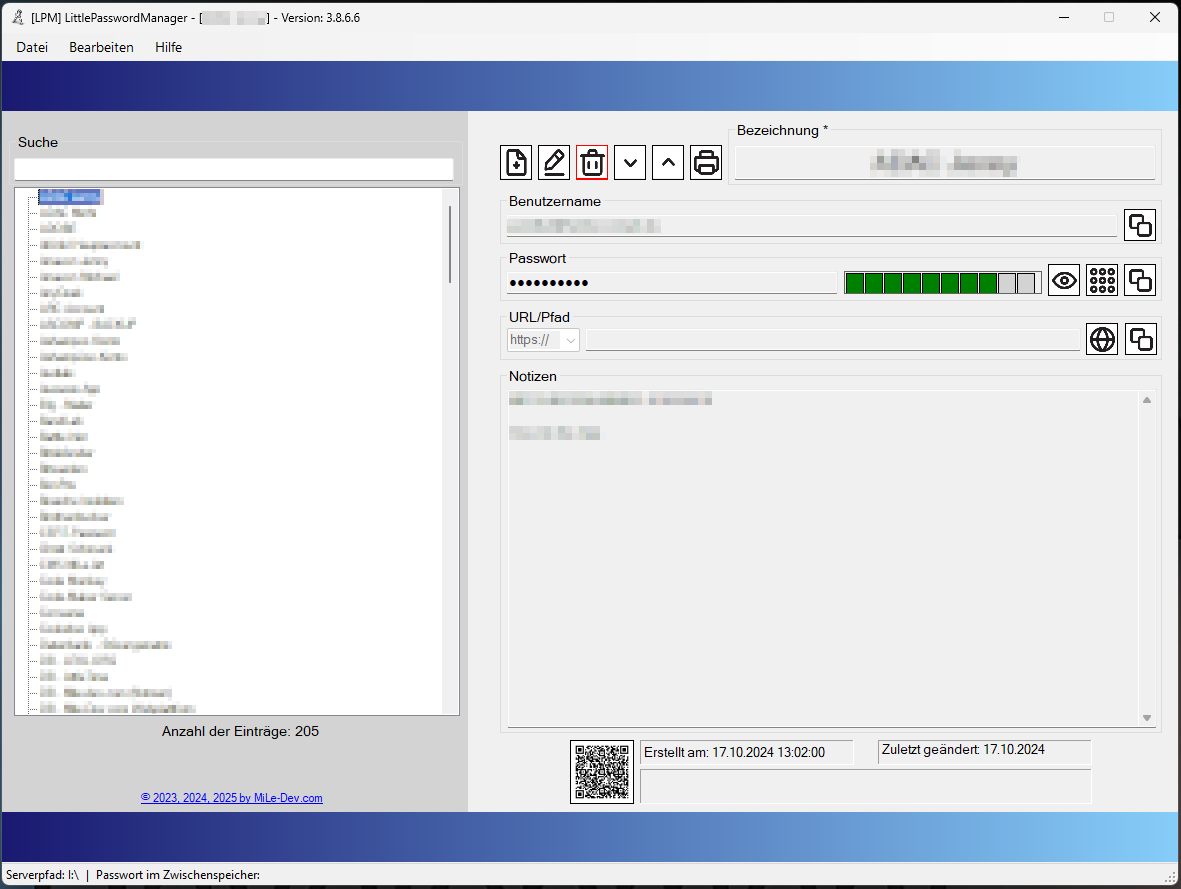1181x889 pixels.
Task: Open the Bearbeiten menu
Action: point(102,47)
